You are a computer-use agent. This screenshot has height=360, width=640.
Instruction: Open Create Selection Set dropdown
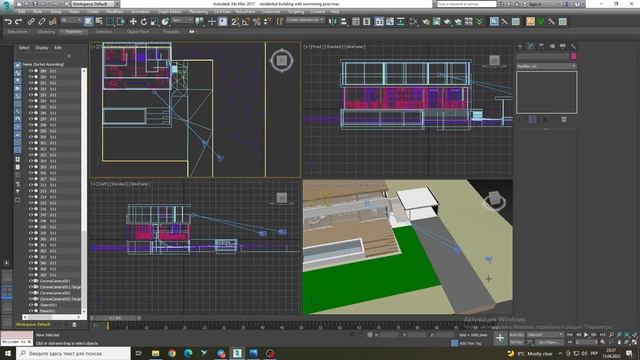(305, 20)
